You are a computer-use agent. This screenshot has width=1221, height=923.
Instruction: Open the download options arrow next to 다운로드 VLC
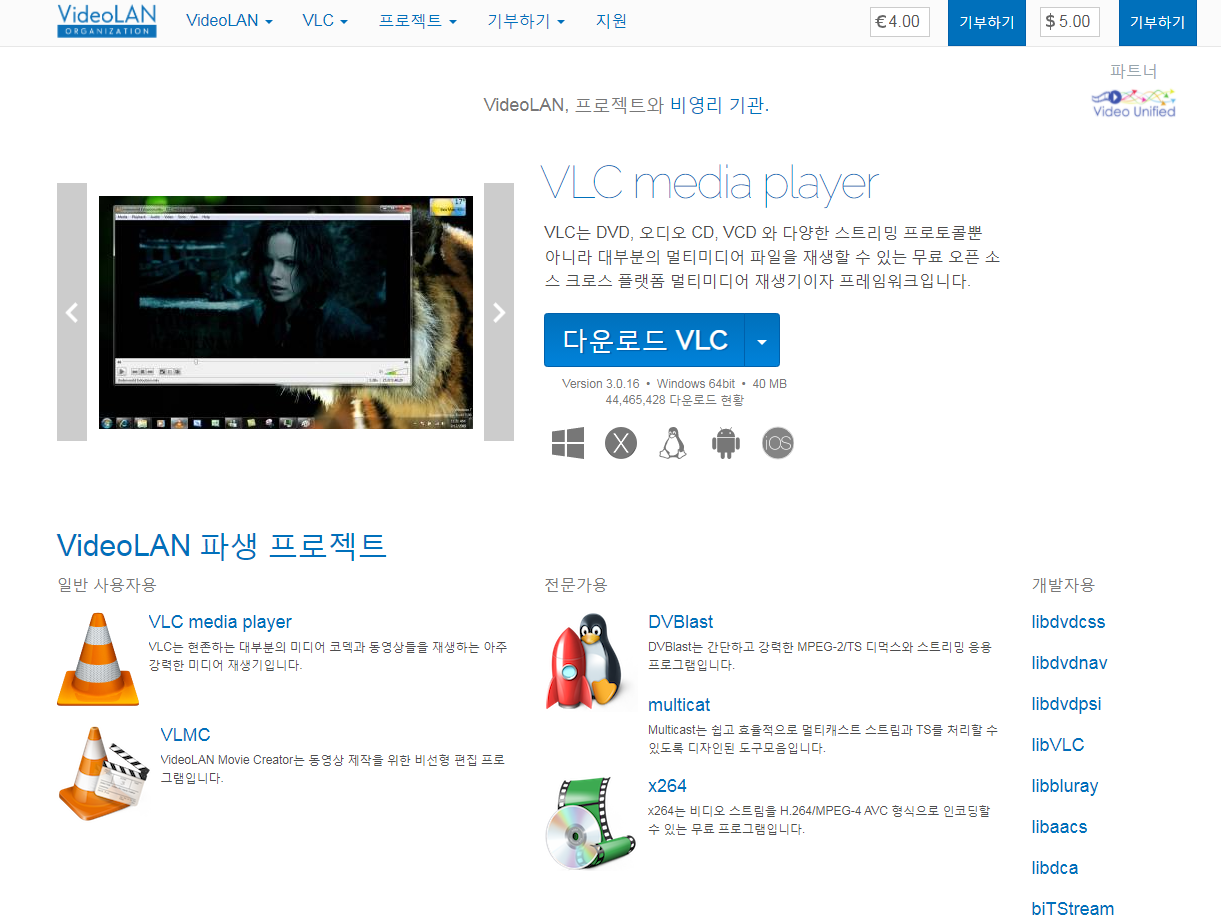(762, 340)
